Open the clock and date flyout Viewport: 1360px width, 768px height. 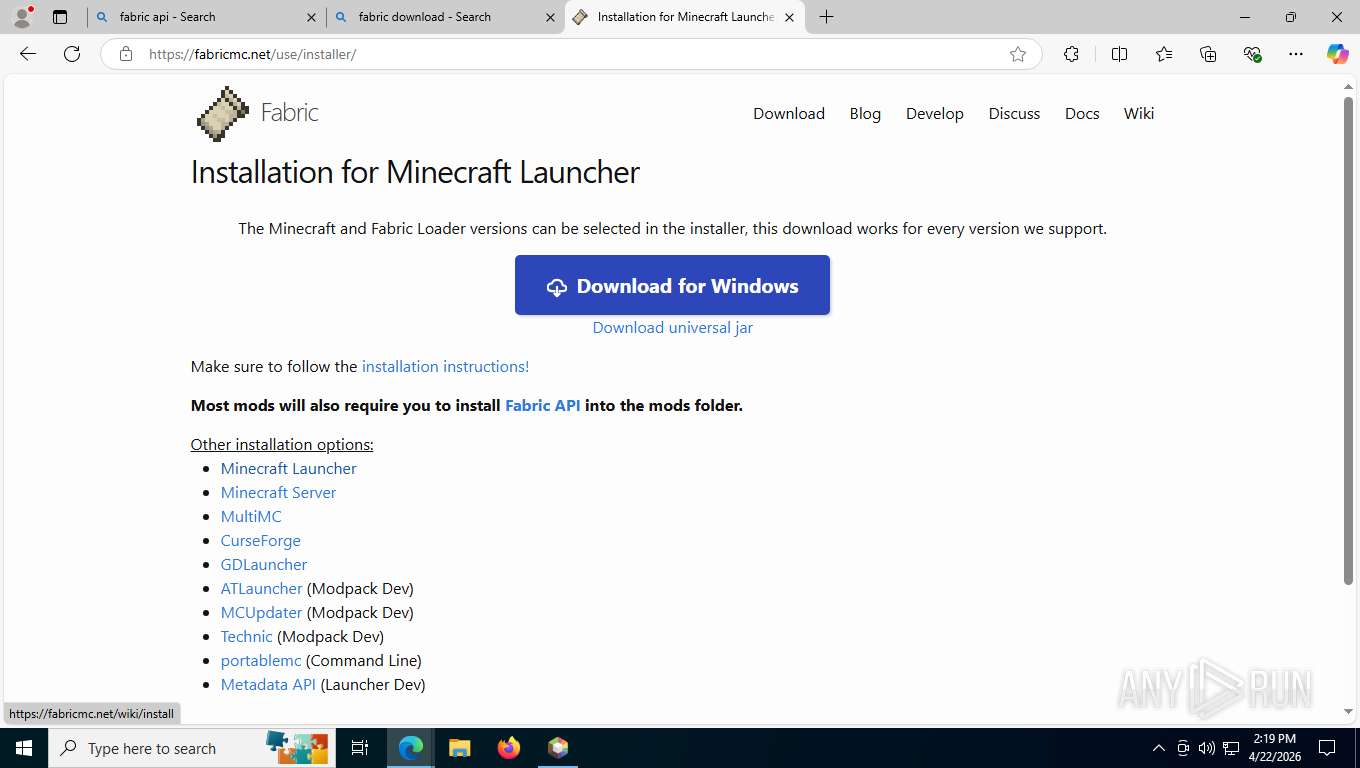pyautogui.click(x=1273, y=748)
